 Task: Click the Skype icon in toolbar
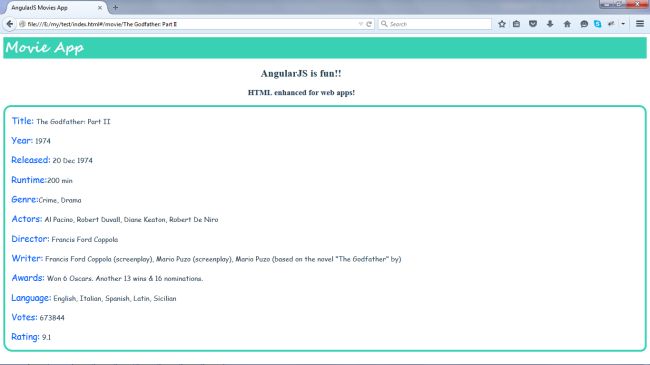click(597, 24)
